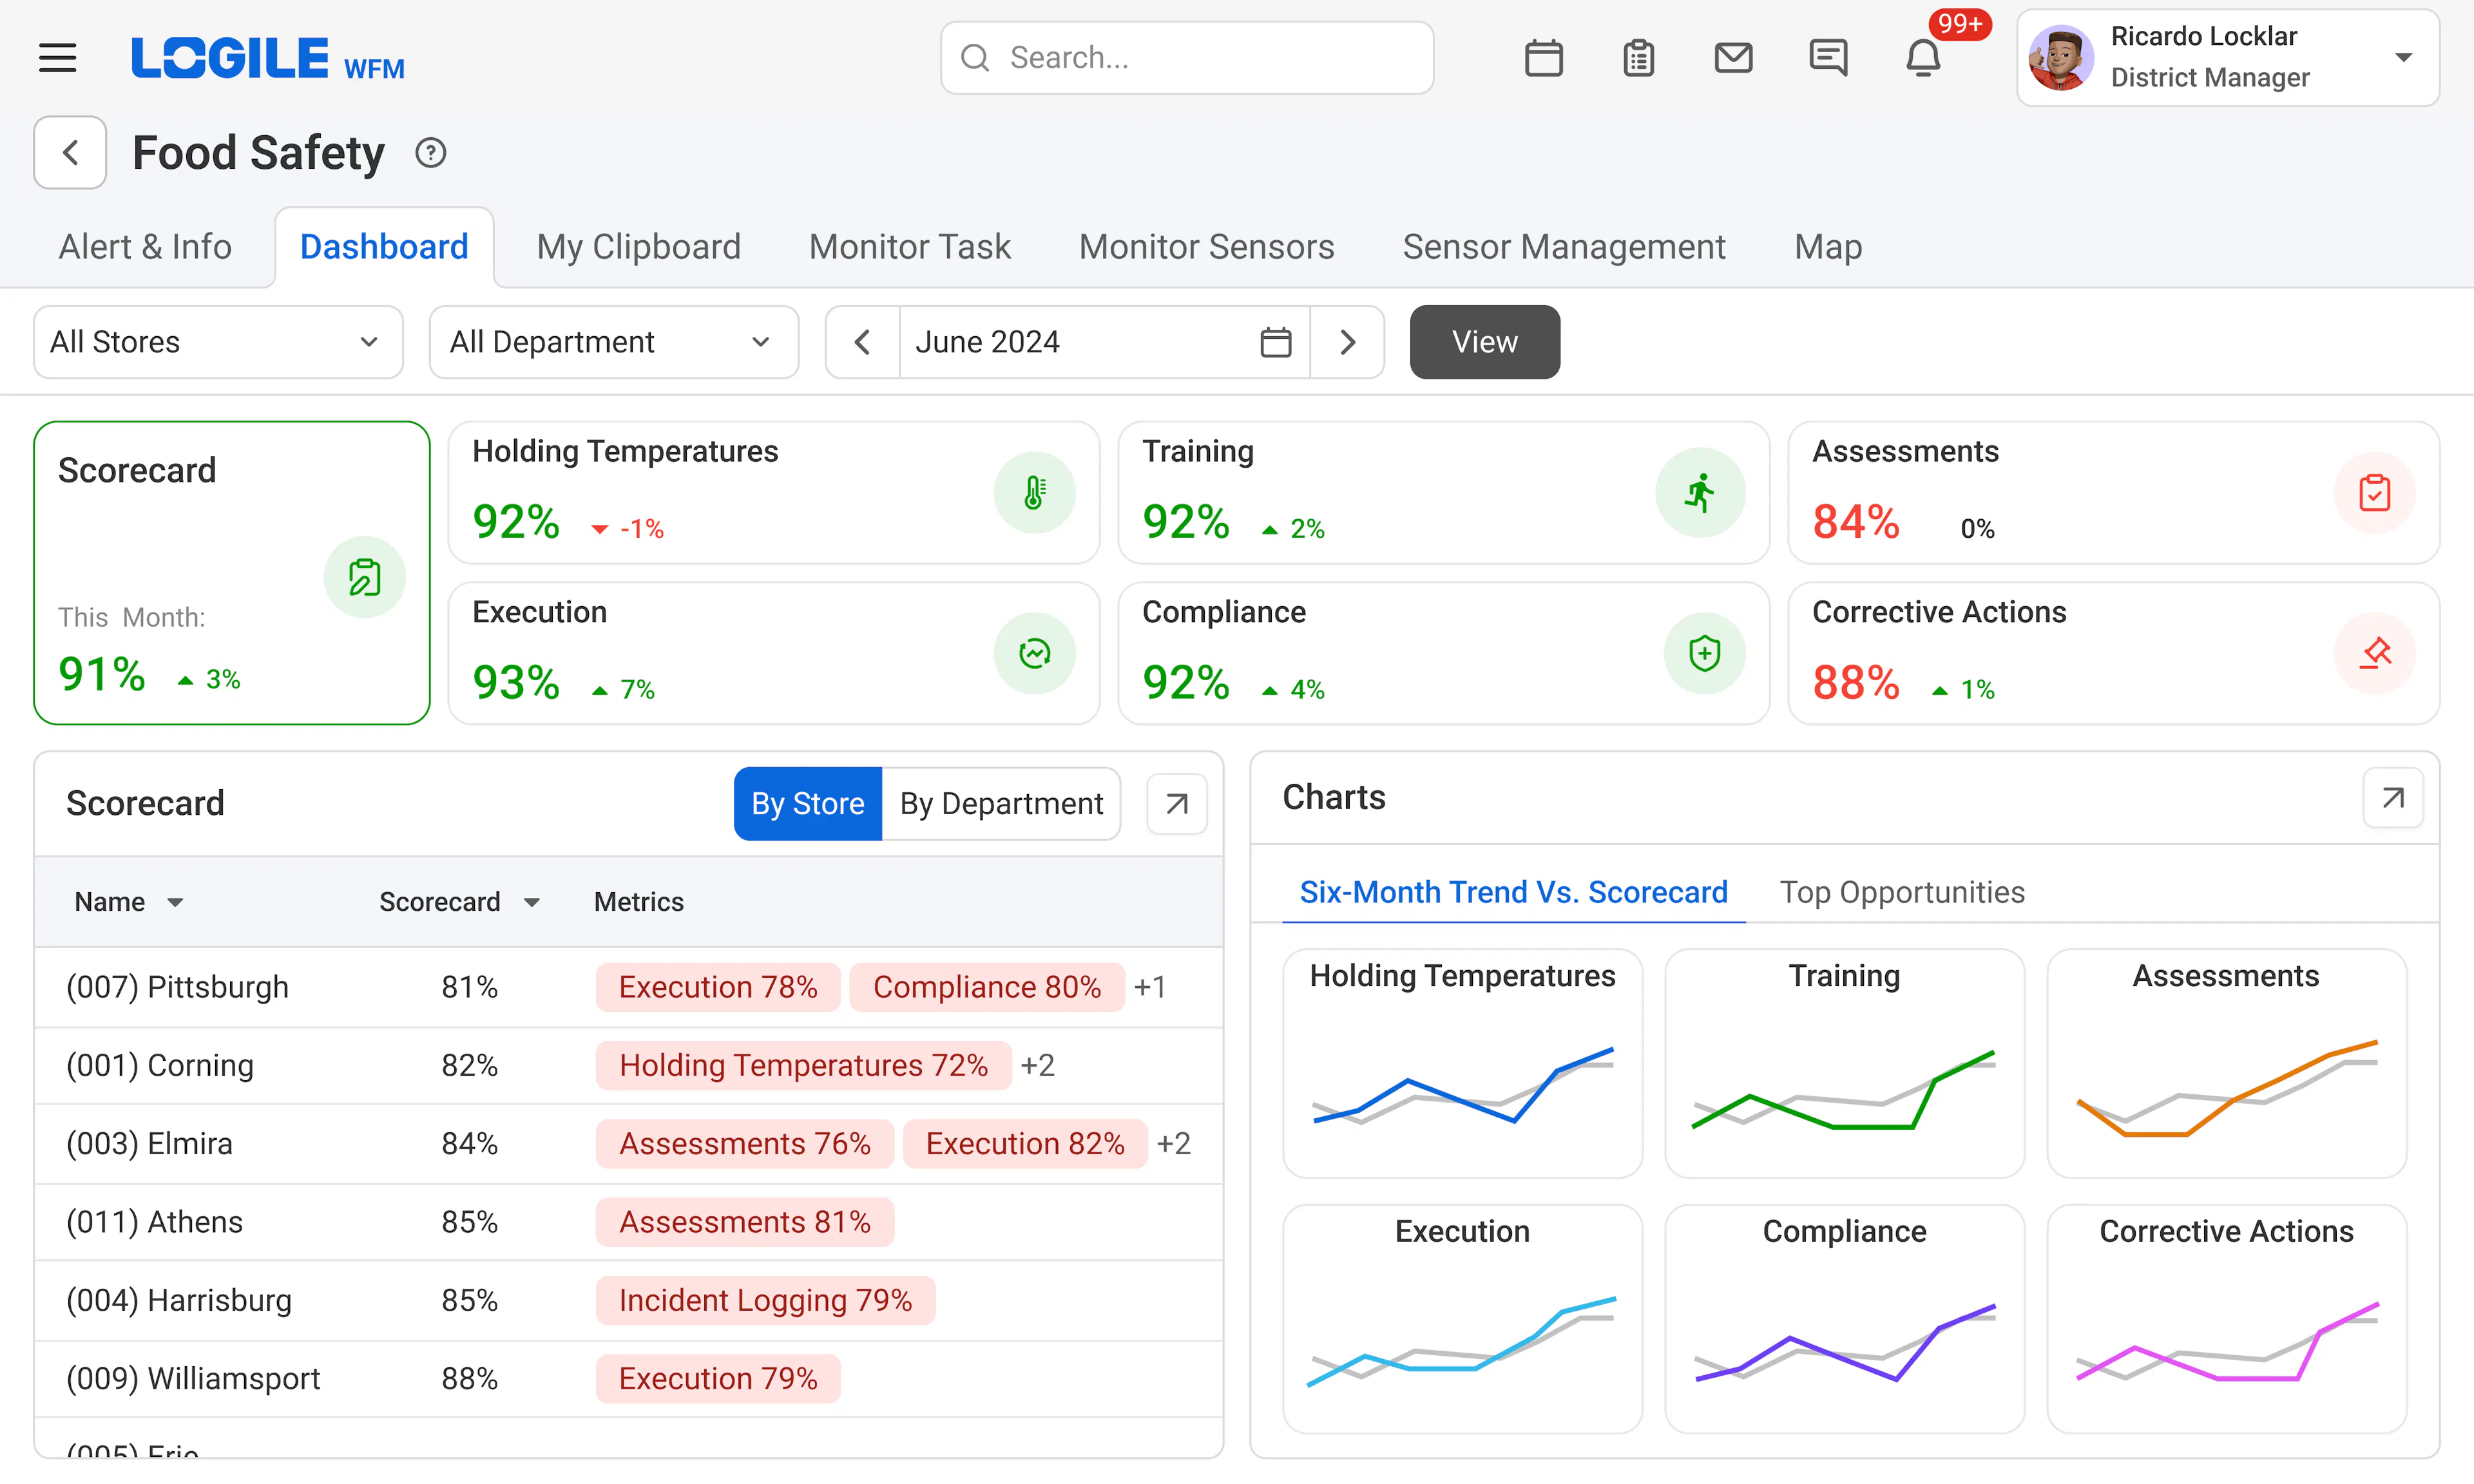Open the Top Opportunities chart tab

(x=1902, y=891)
